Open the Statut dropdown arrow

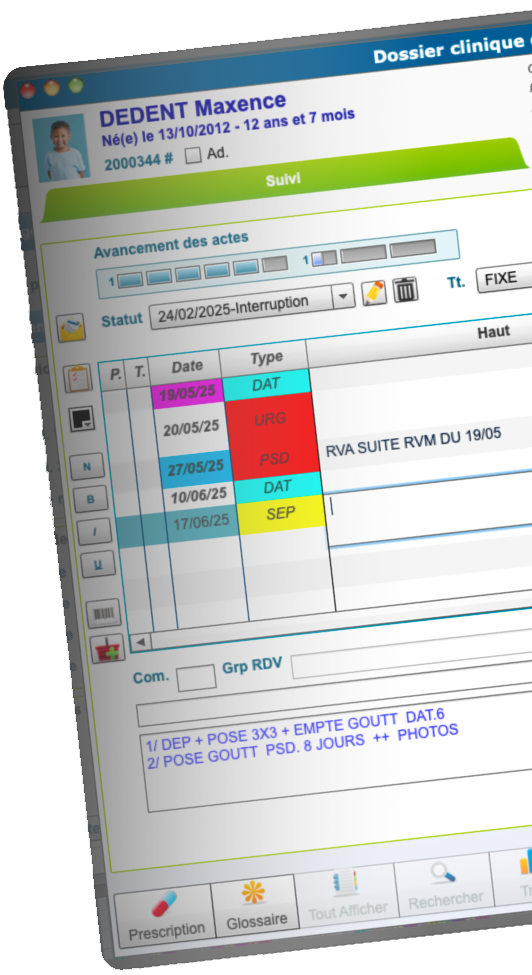tap(343, 297)
